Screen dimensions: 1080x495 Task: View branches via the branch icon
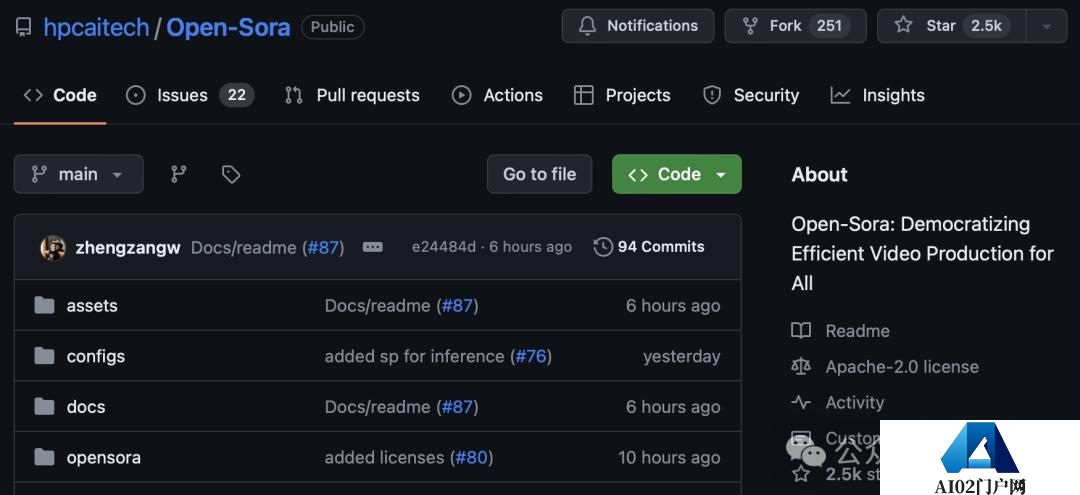pyautogui.click(x=178, y=174)
